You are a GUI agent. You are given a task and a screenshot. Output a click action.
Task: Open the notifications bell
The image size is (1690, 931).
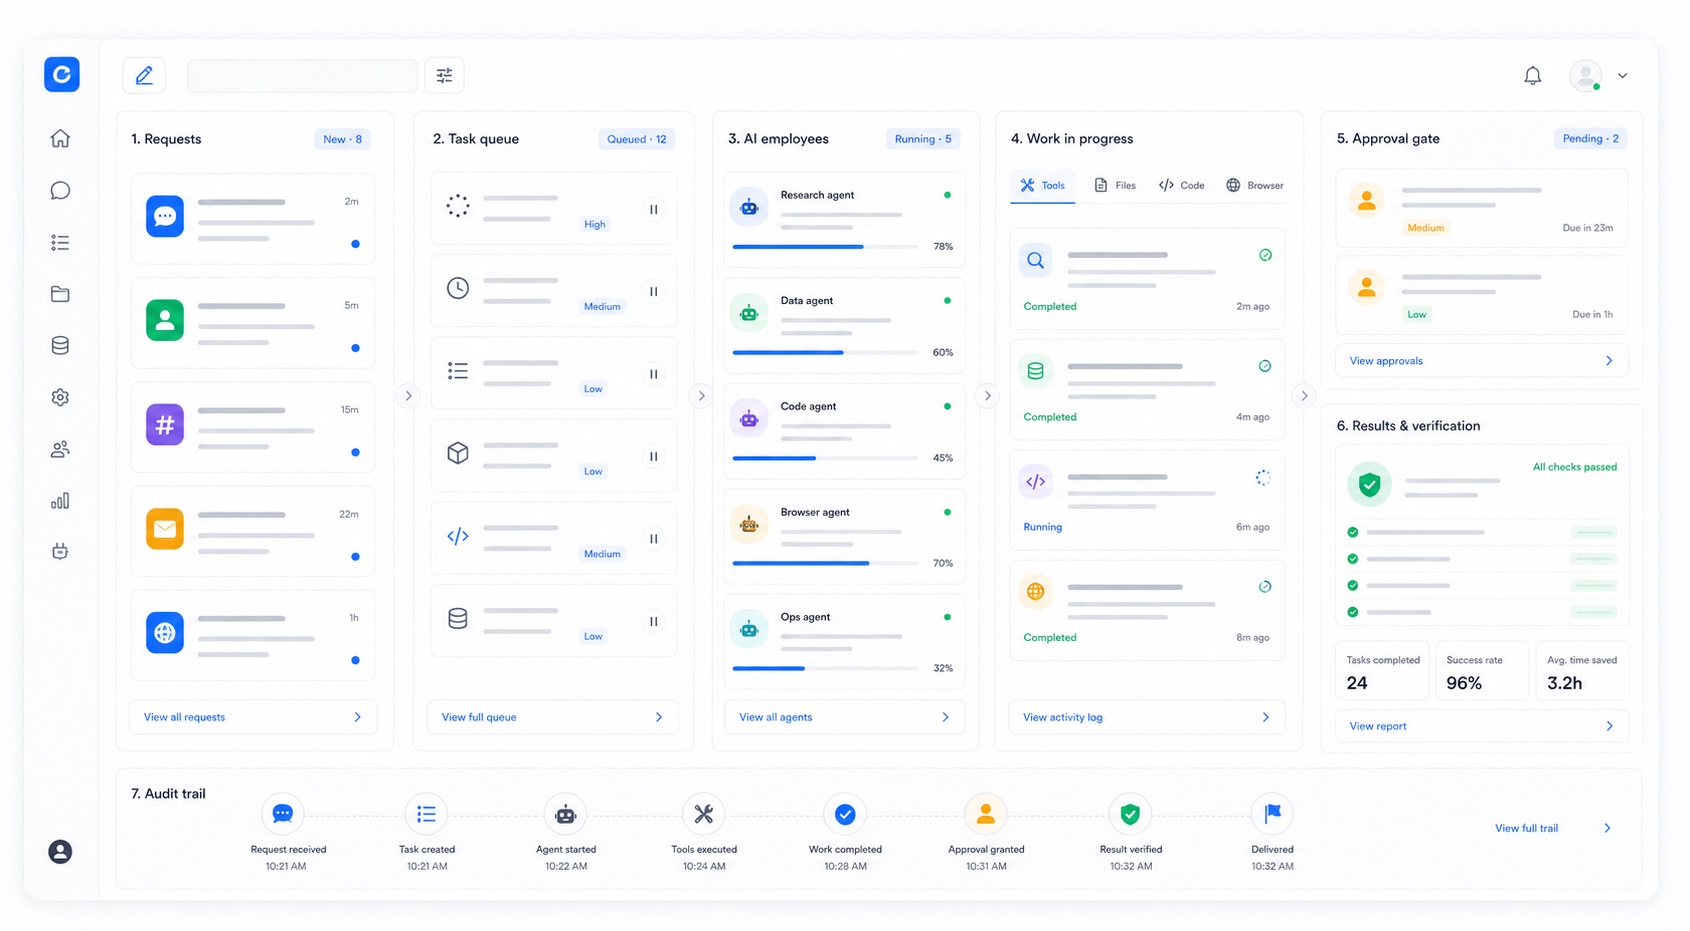pyautogui.click(x=1532, y=75)
